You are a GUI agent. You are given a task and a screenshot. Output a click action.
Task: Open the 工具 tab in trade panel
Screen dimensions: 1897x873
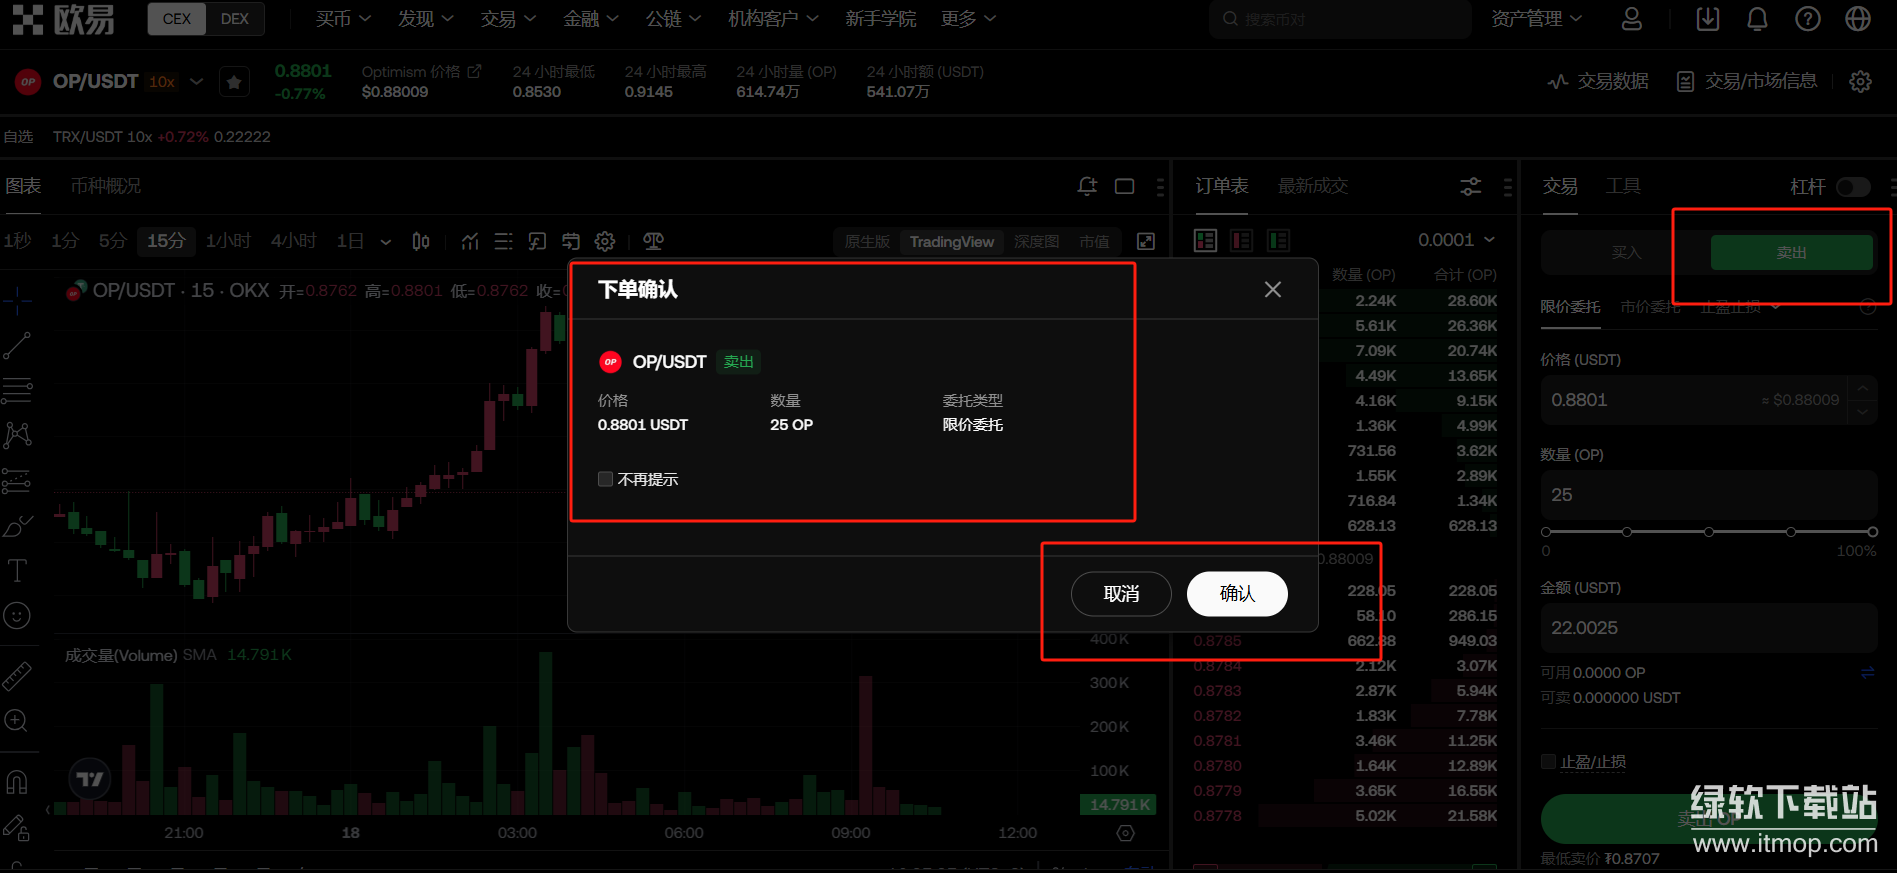(x=1623, y=186)
